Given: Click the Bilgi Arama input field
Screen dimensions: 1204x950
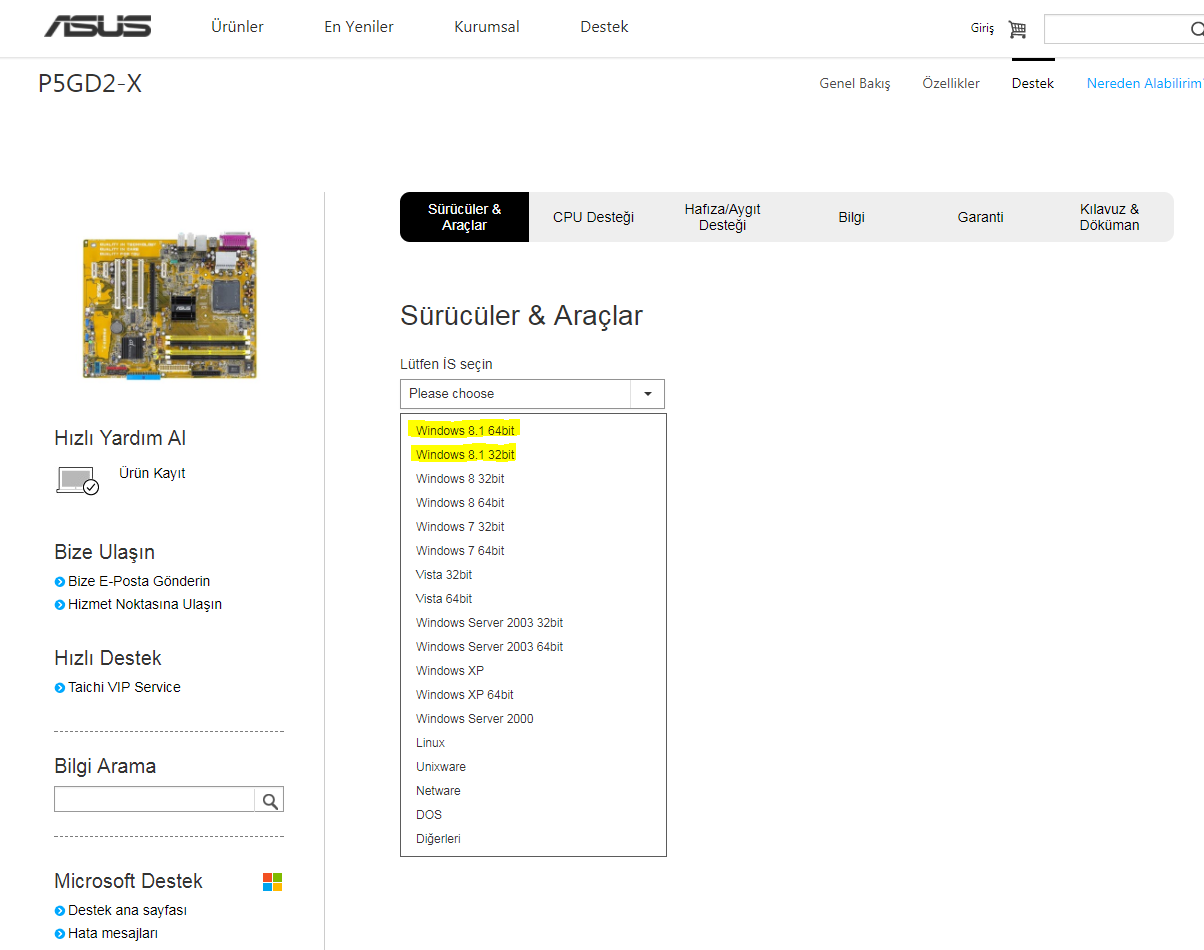Looking at the screenshot, I should (x=155, y=800).
